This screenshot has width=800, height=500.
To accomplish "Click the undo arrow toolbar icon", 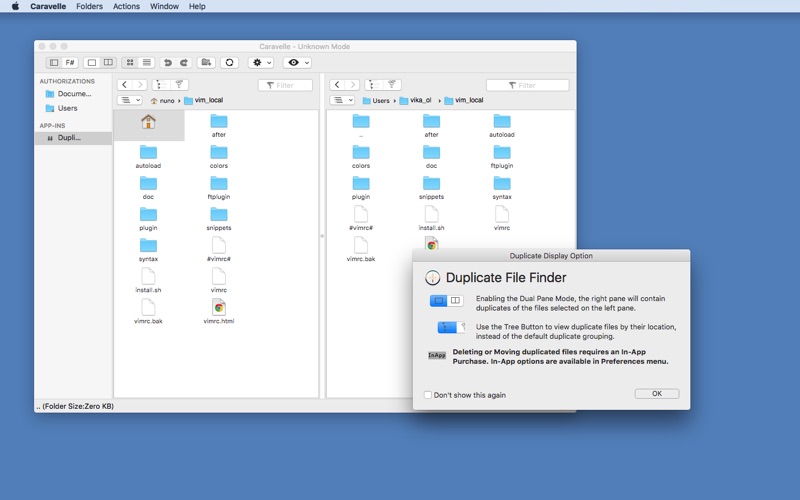I will point(168,63).
